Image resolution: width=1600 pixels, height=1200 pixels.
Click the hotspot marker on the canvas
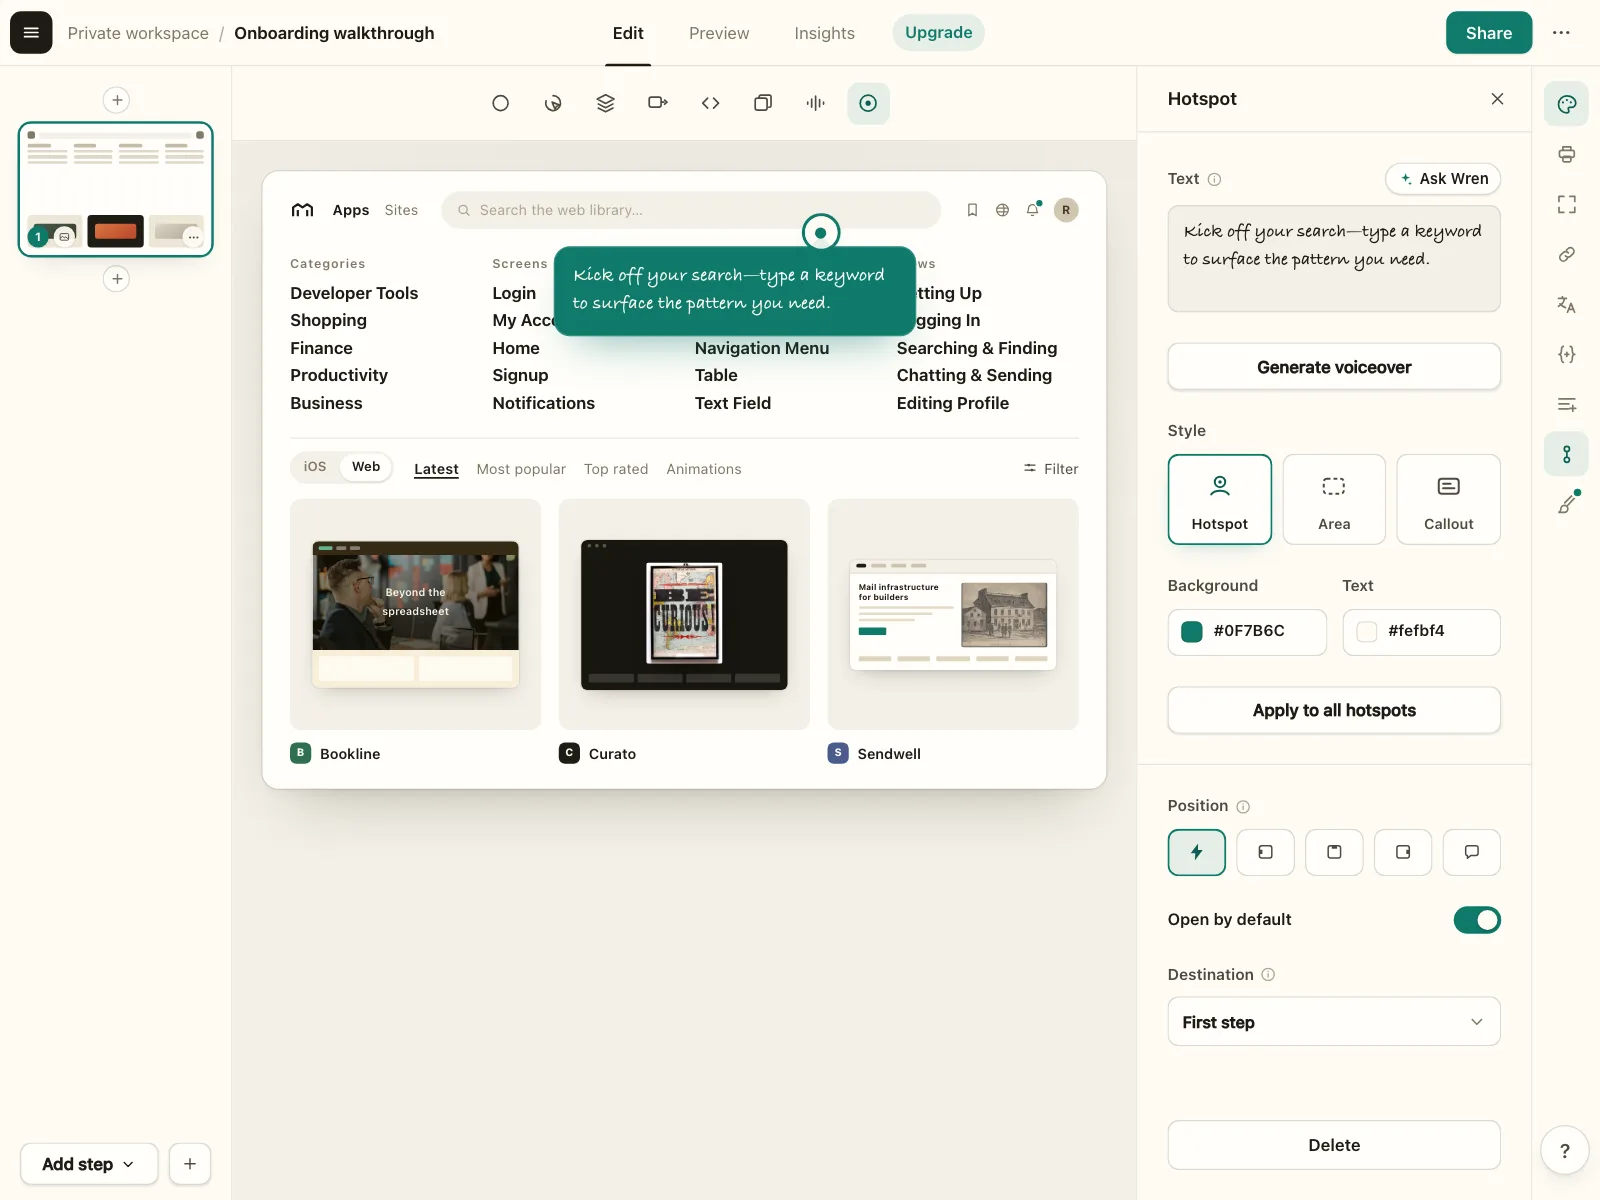(x=821, y=233)
